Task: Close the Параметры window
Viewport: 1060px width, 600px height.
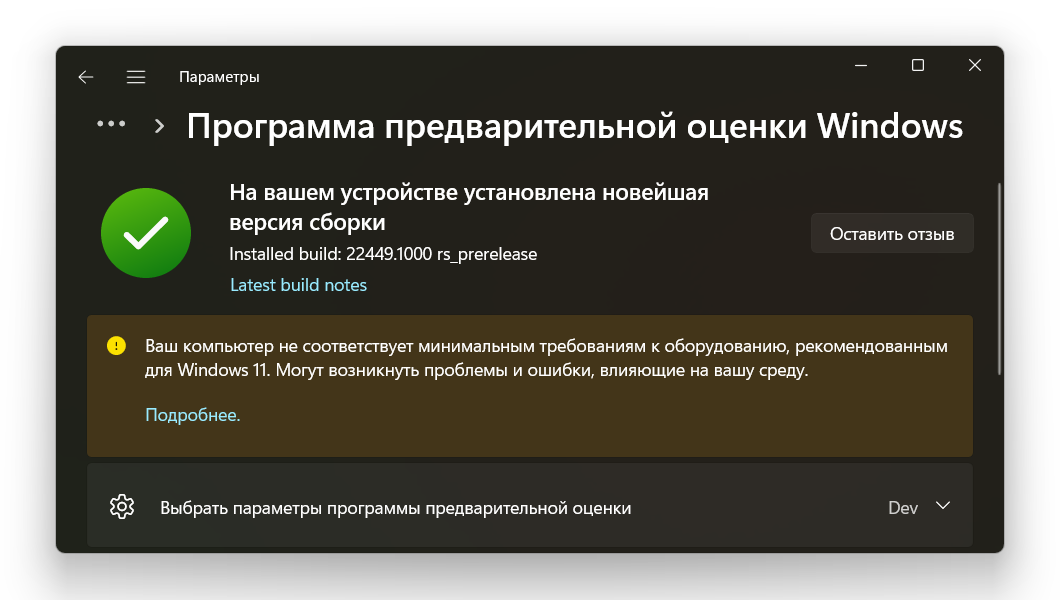Action: click(975, 66)
